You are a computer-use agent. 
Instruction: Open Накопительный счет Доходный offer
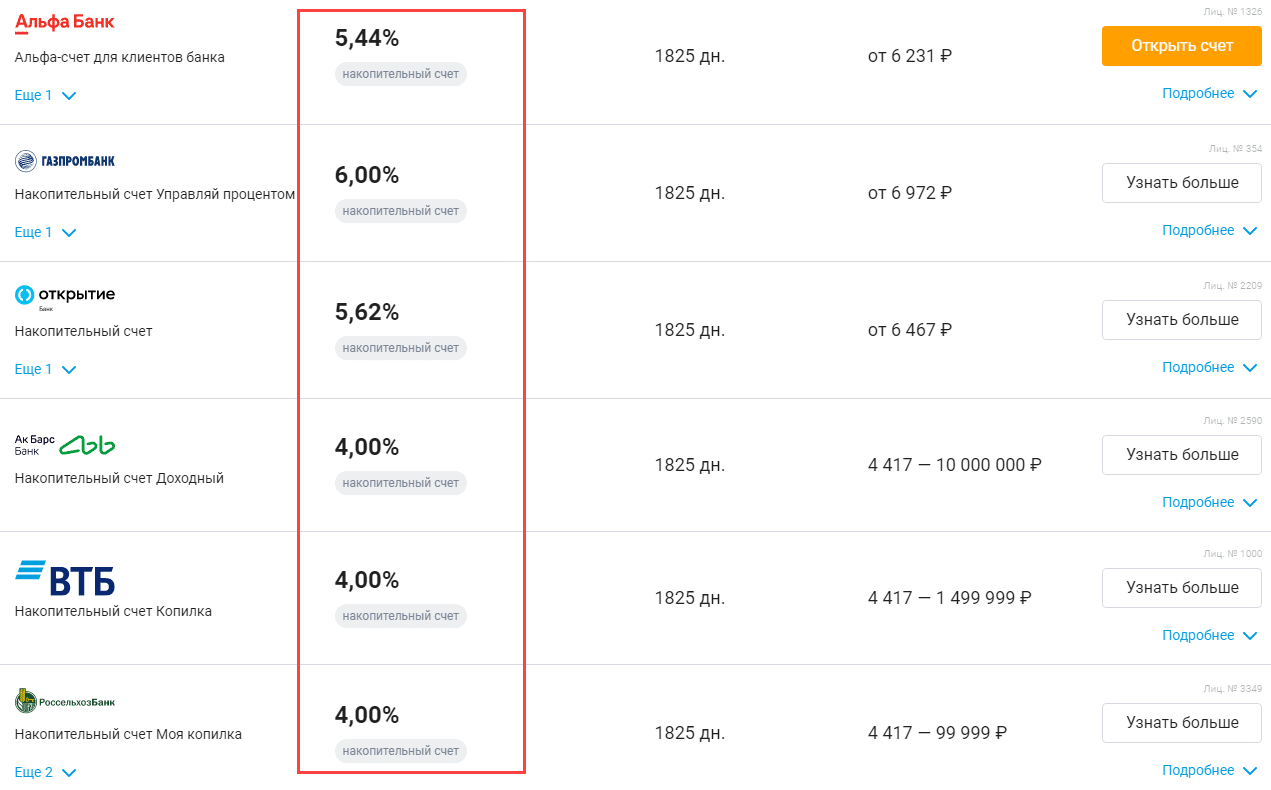point(119,478)
